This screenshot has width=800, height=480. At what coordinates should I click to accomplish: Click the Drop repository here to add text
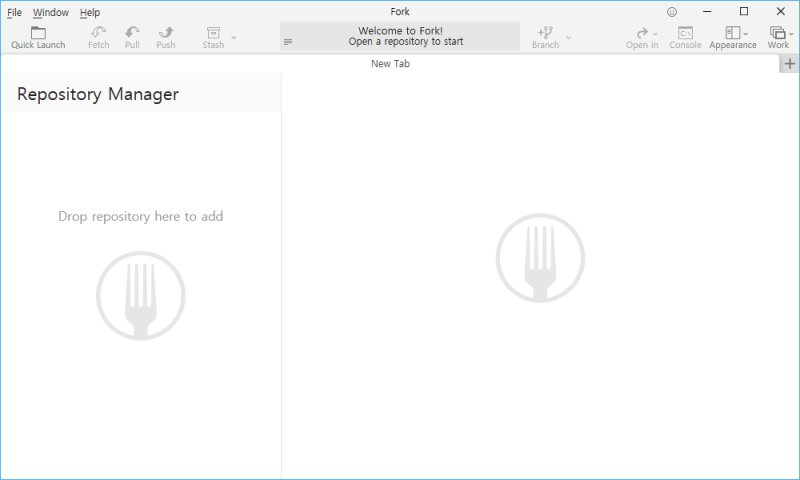[141, 216]
